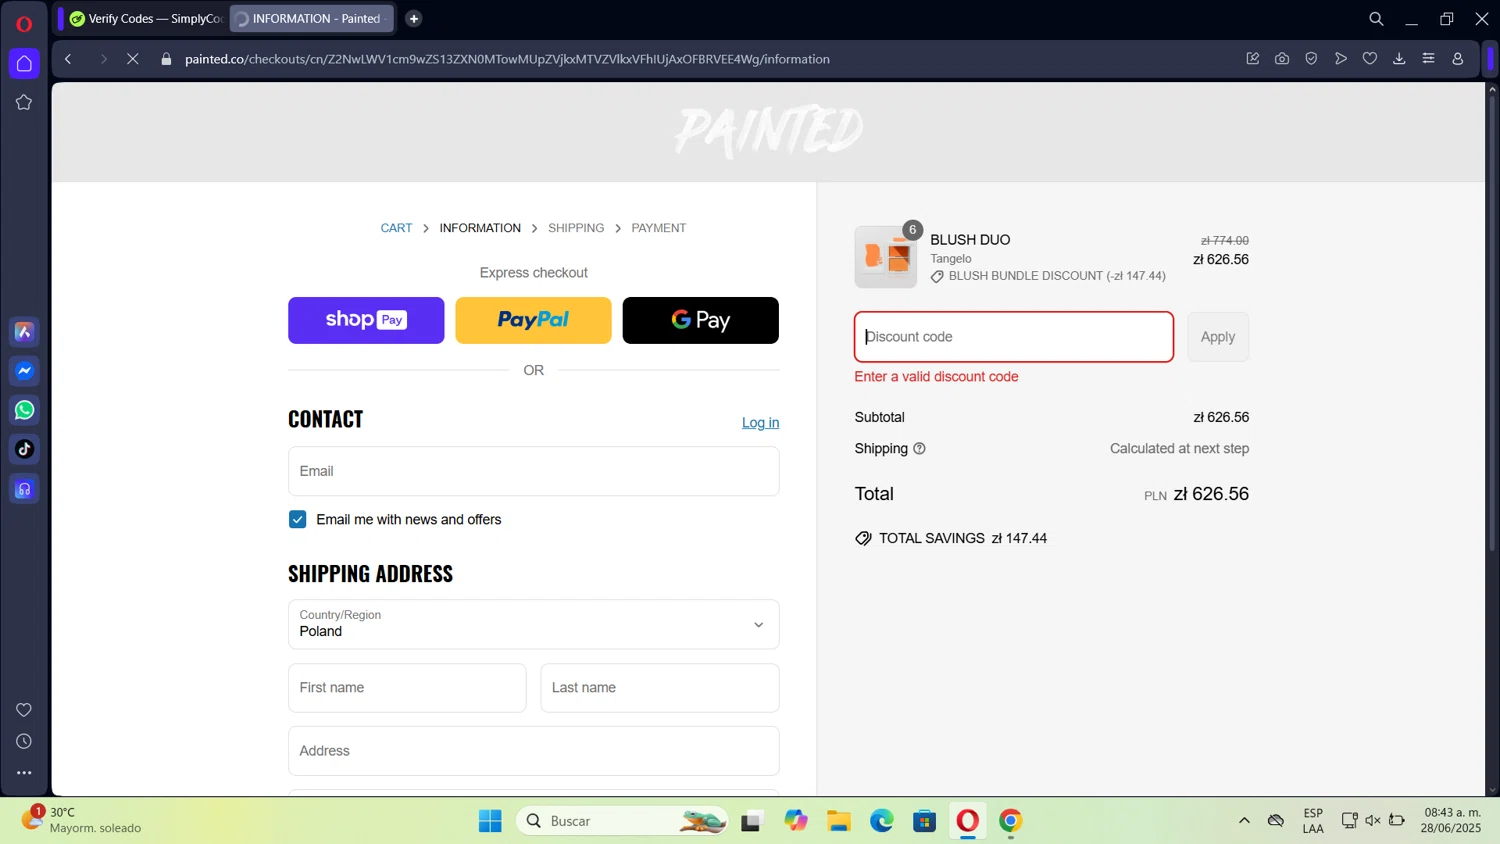Open history clock in sidebar

(x=24, y=742)
